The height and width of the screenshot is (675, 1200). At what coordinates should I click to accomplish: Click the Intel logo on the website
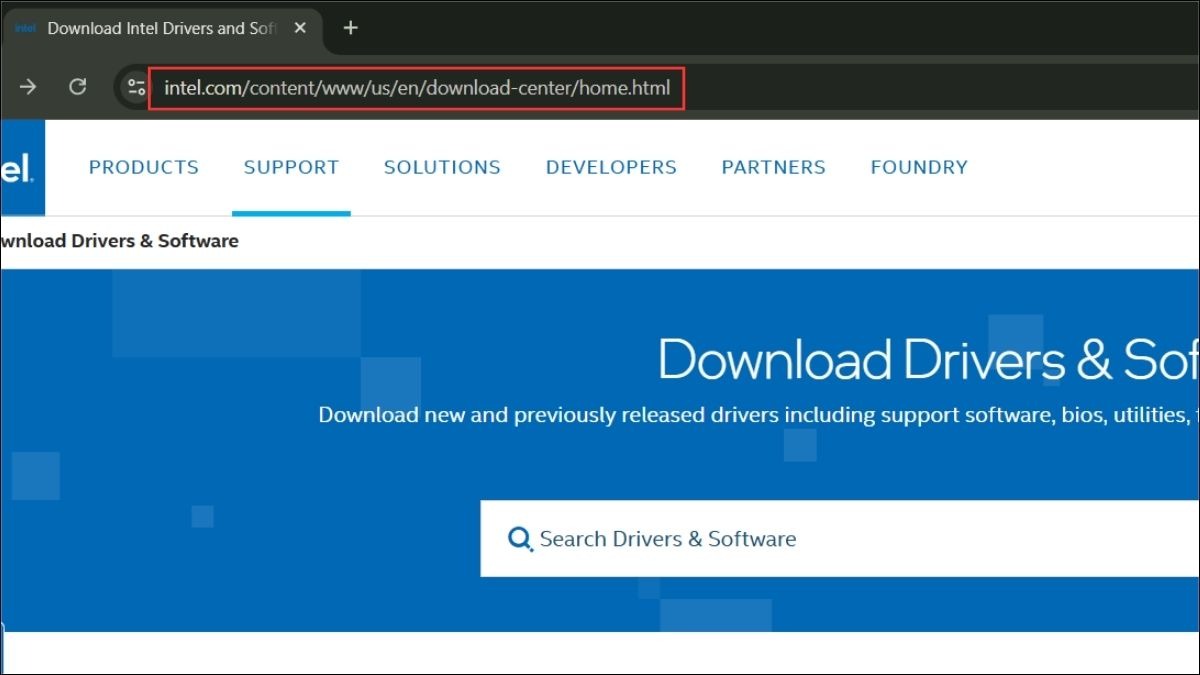pos(22,167)
